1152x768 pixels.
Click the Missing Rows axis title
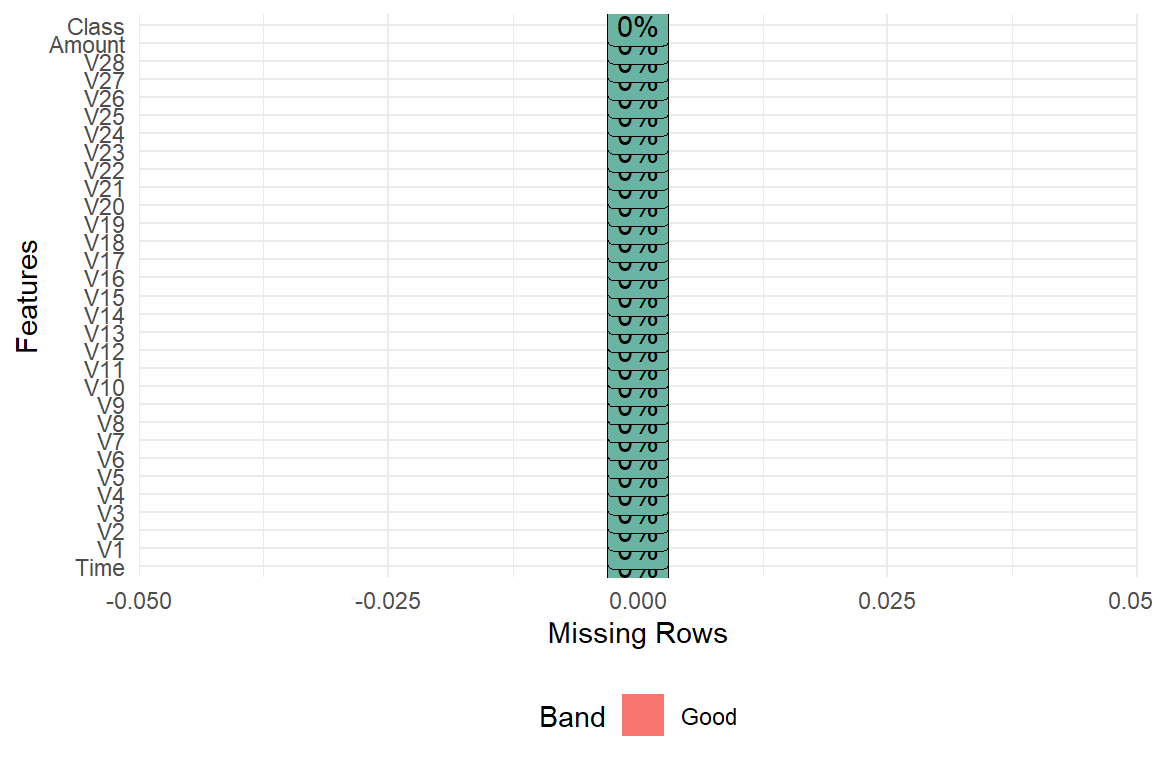[637, 634]
